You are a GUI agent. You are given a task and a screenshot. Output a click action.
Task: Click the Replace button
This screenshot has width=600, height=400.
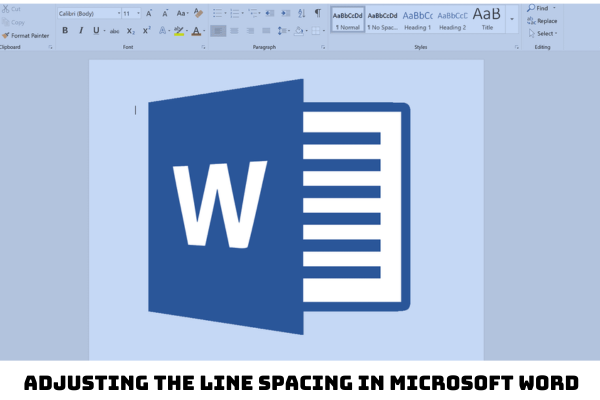(542, 21)
